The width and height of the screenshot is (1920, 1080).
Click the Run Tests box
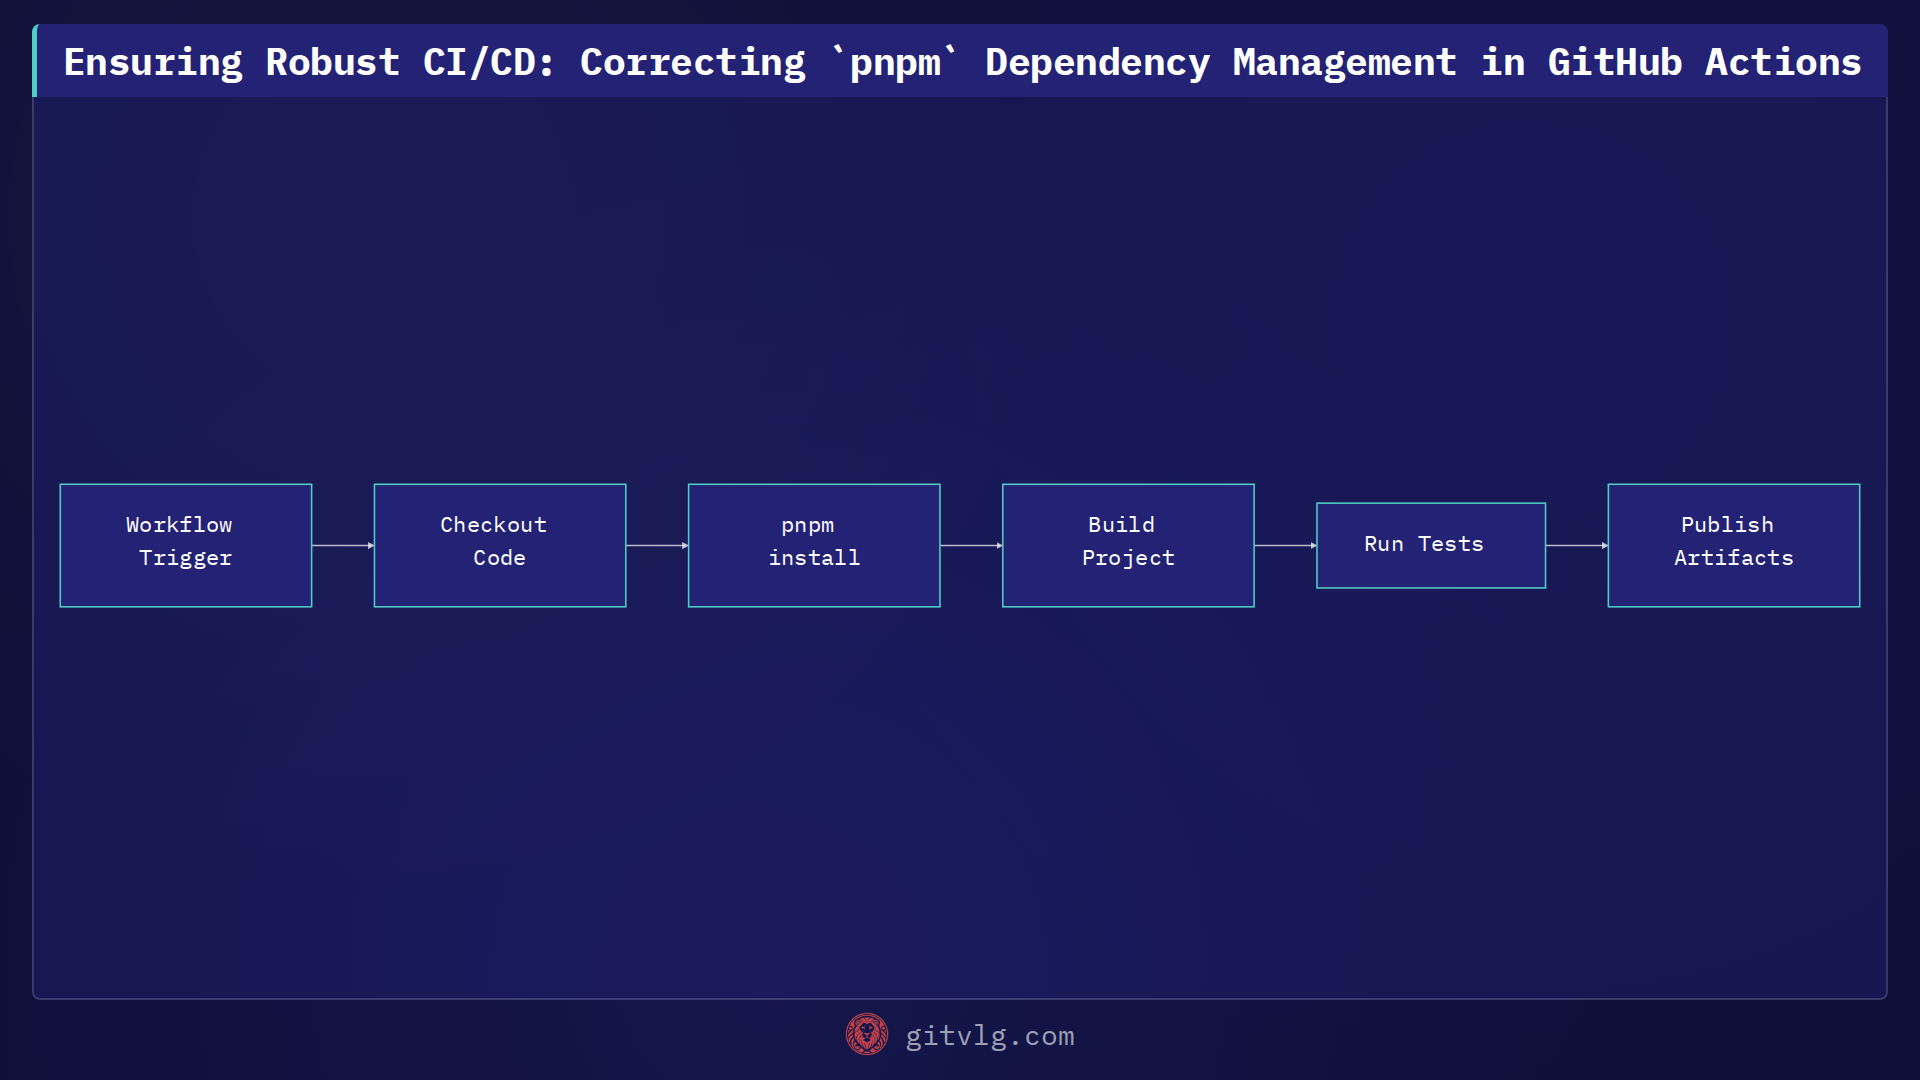(x=1431, y=545)
